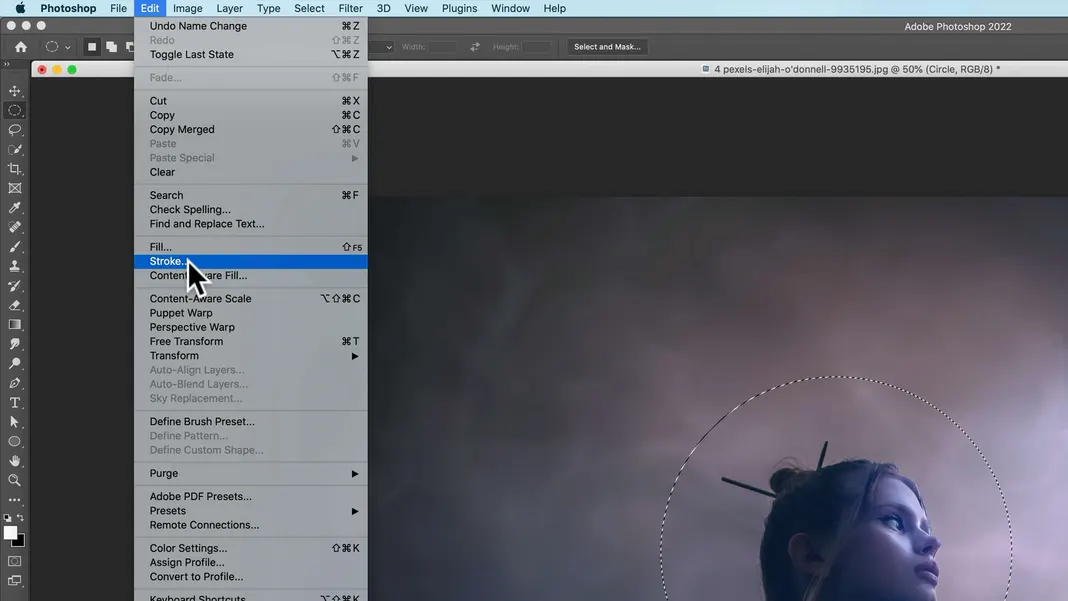The height and width of the screenshot is (601, 1068).
Task: Select the Brush tool
Action: point(14,247)
